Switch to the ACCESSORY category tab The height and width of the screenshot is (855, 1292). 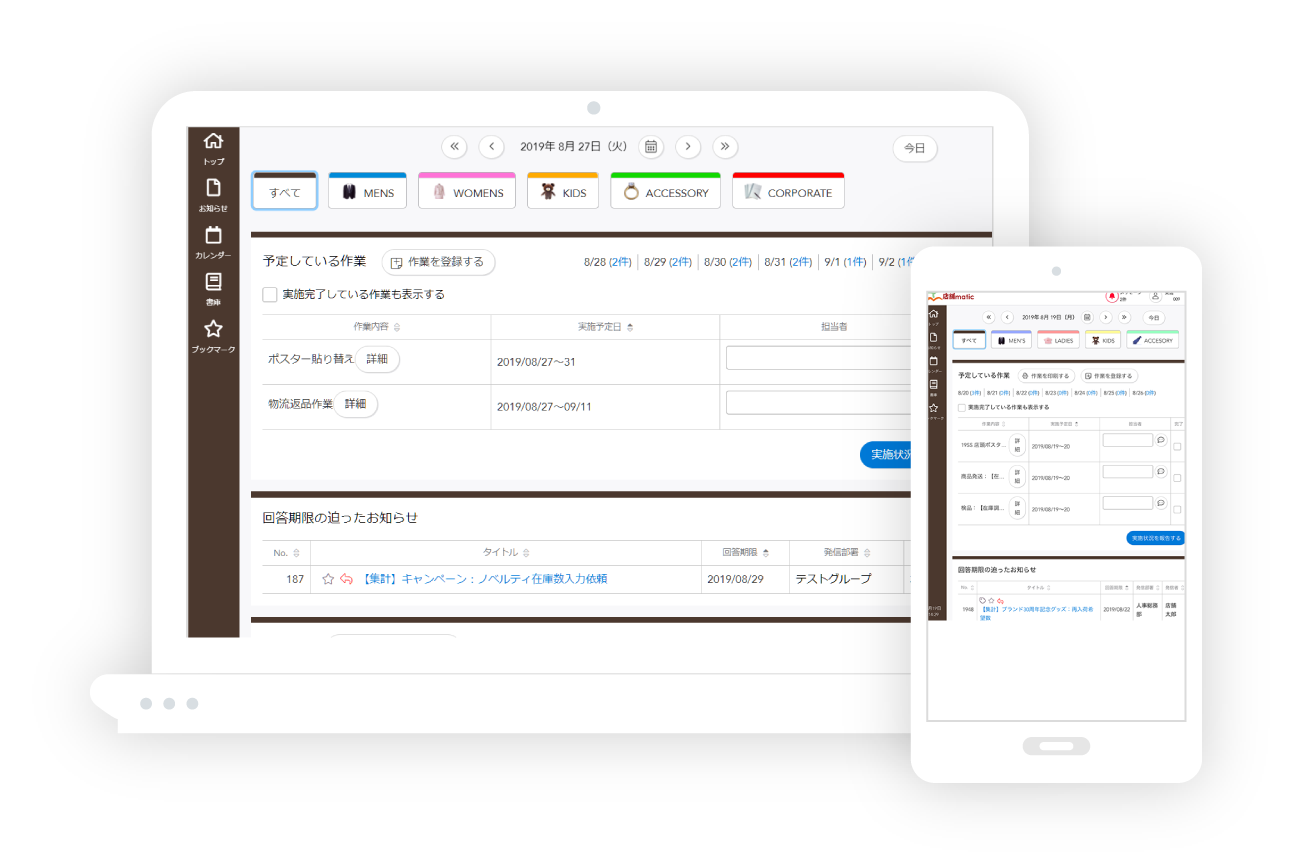pos(665,192)
